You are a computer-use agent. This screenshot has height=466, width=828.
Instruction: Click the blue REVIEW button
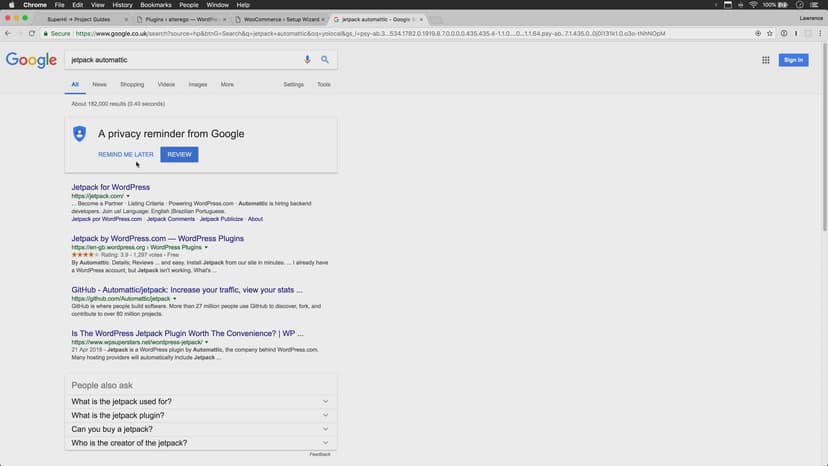(x=179, y=155)
